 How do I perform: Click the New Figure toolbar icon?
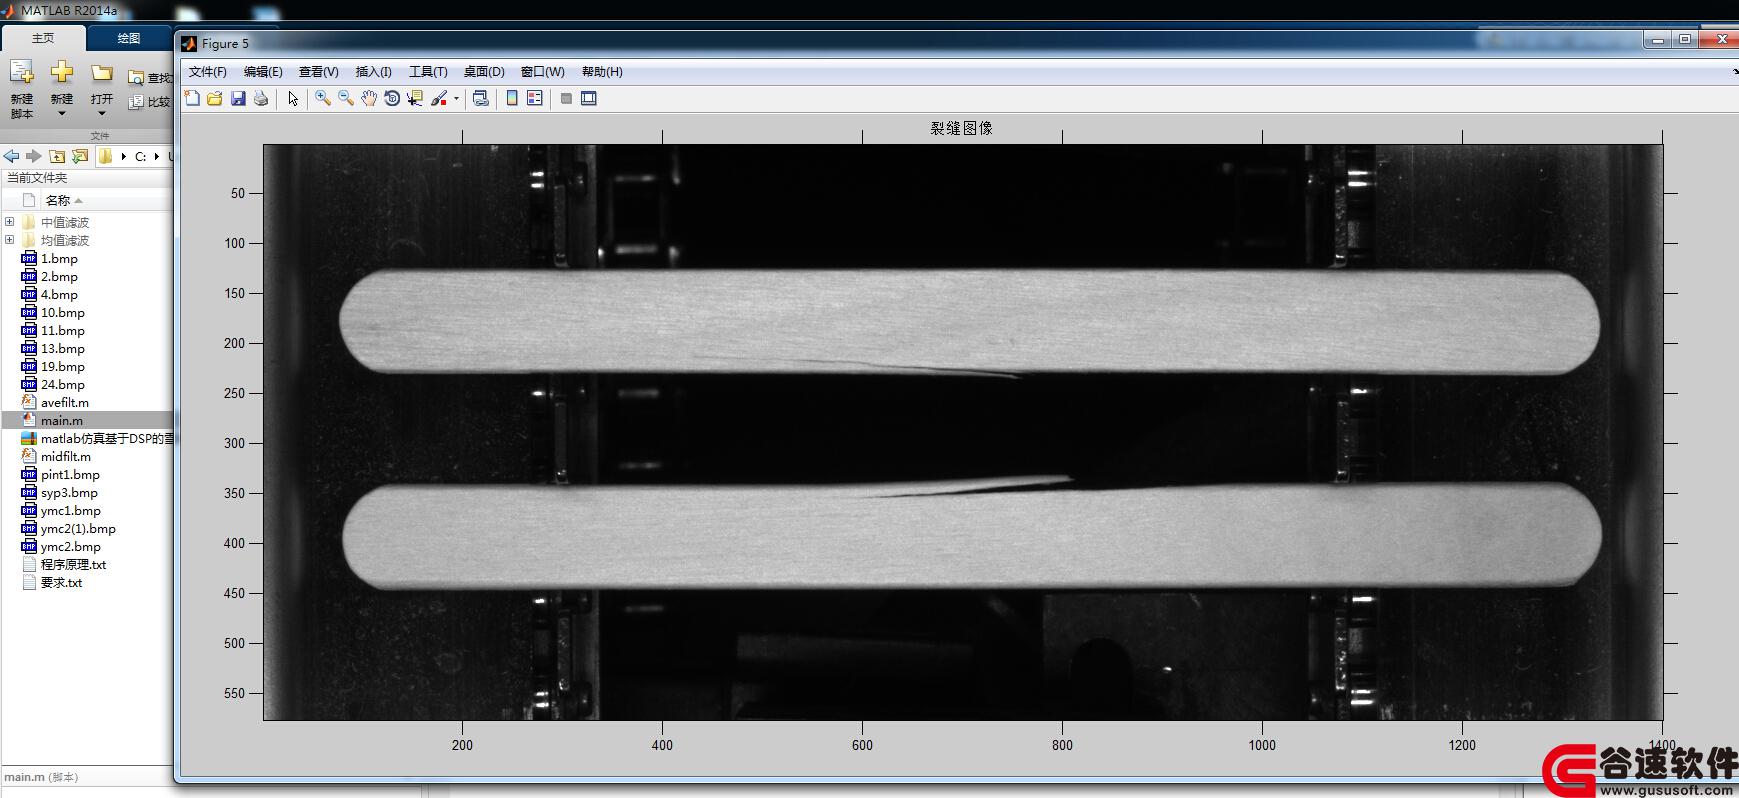(192, 98)
